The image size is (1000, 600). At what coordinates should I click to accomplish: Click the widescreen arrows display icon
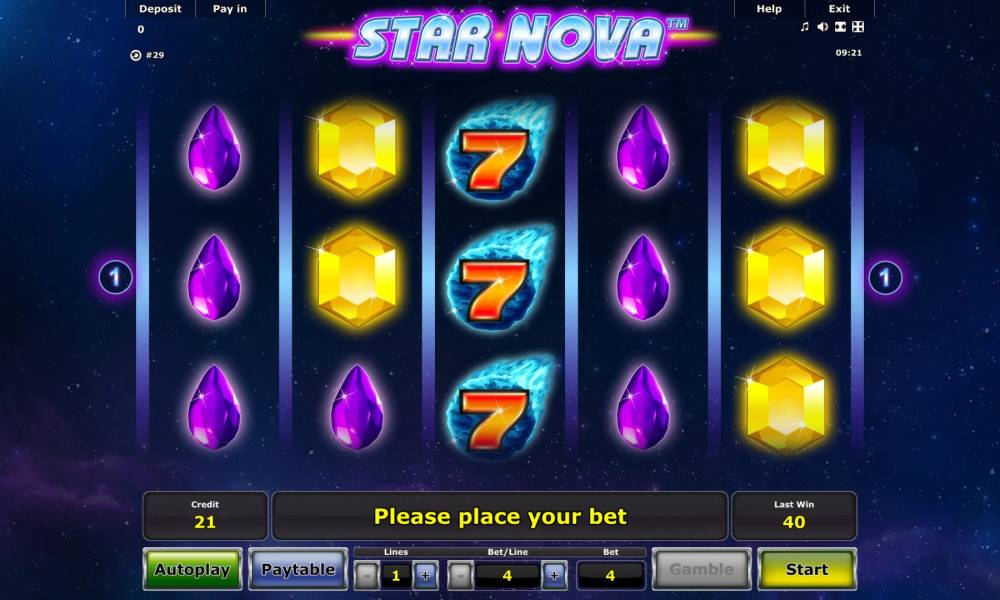[x=841, y=27]
